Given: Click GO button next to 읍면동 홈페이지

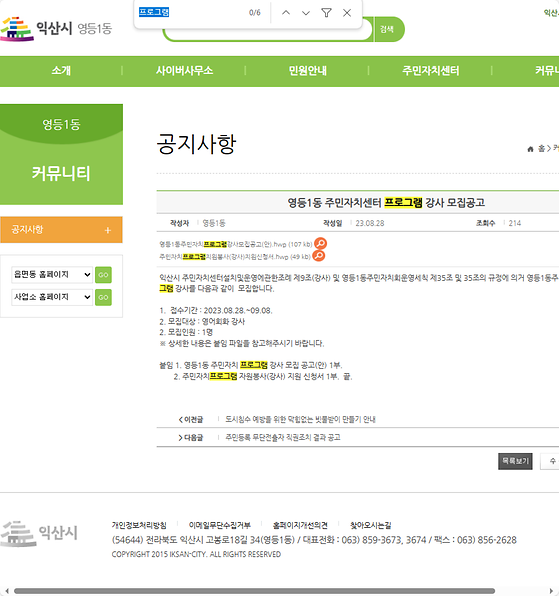Looking at the screenshot, I should point(103,275).
